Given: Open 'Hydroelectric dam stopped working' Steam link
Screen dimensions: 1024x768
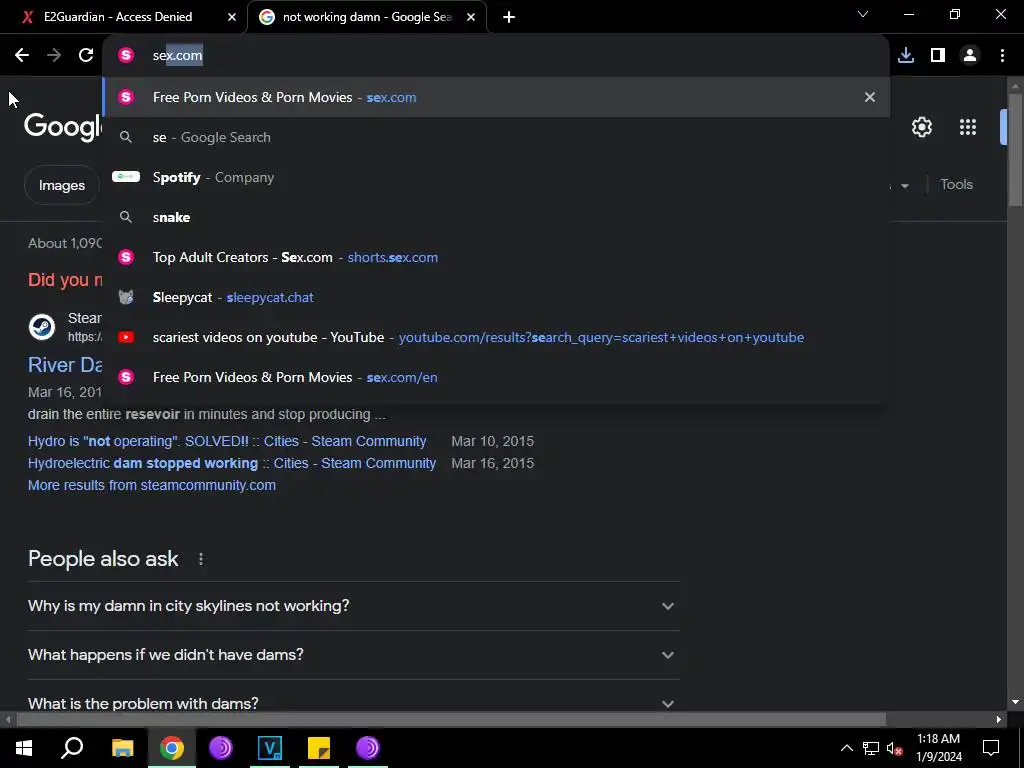Looking at the screenshot, I should pos(232,463).
